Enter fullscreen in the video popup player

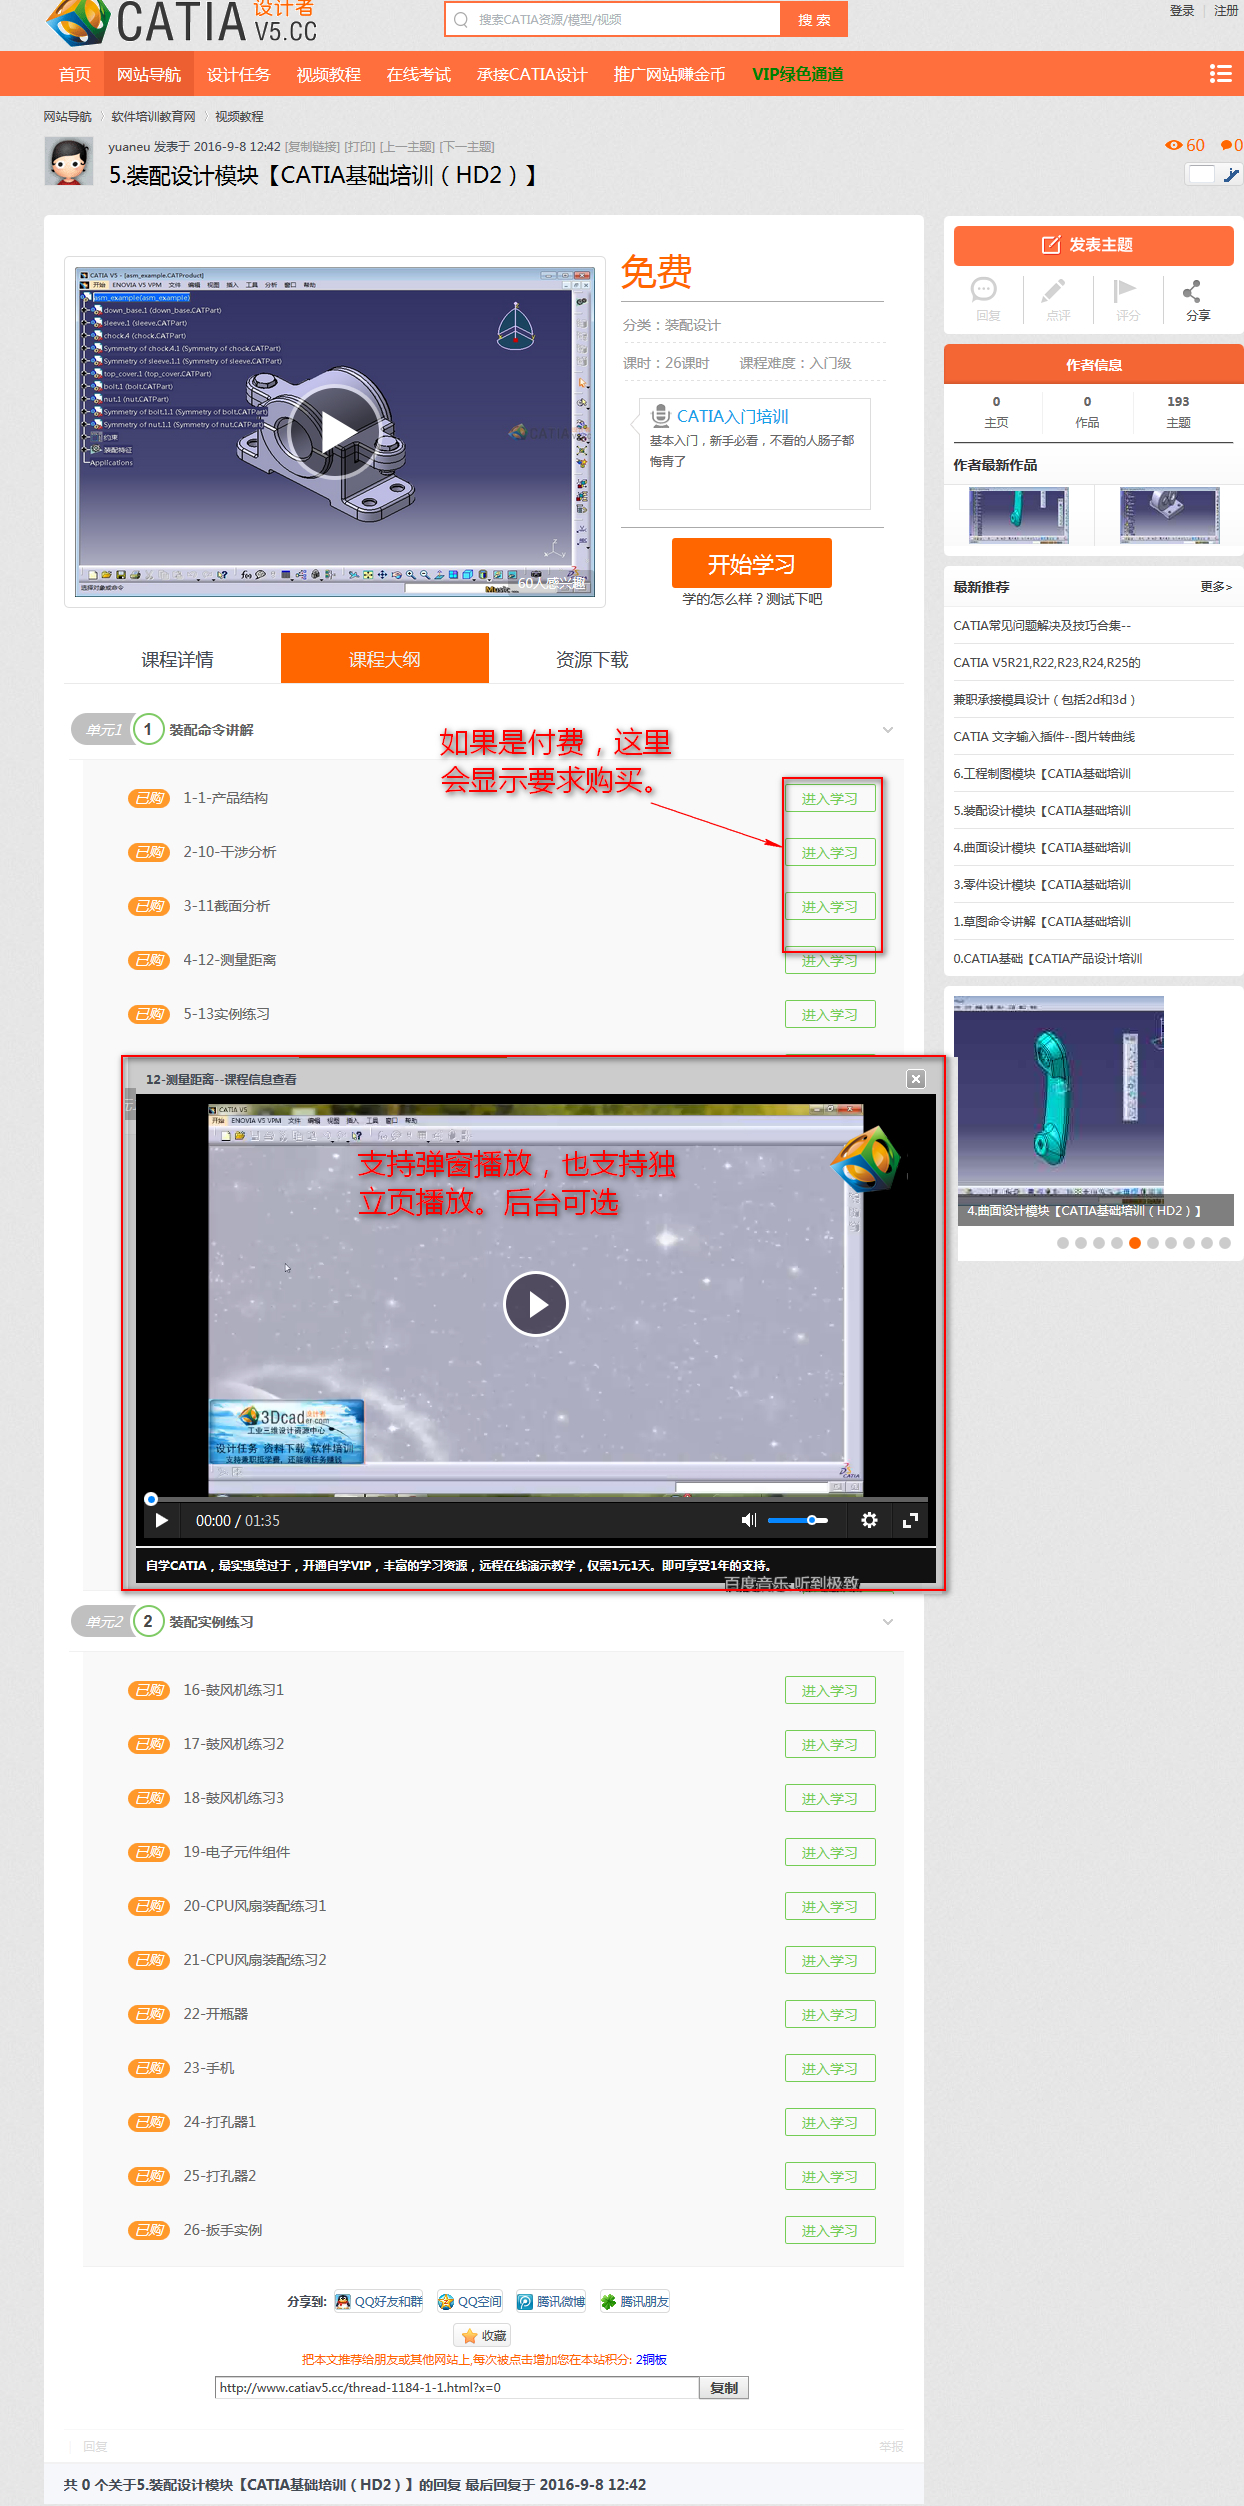[x=910, y=1520]
